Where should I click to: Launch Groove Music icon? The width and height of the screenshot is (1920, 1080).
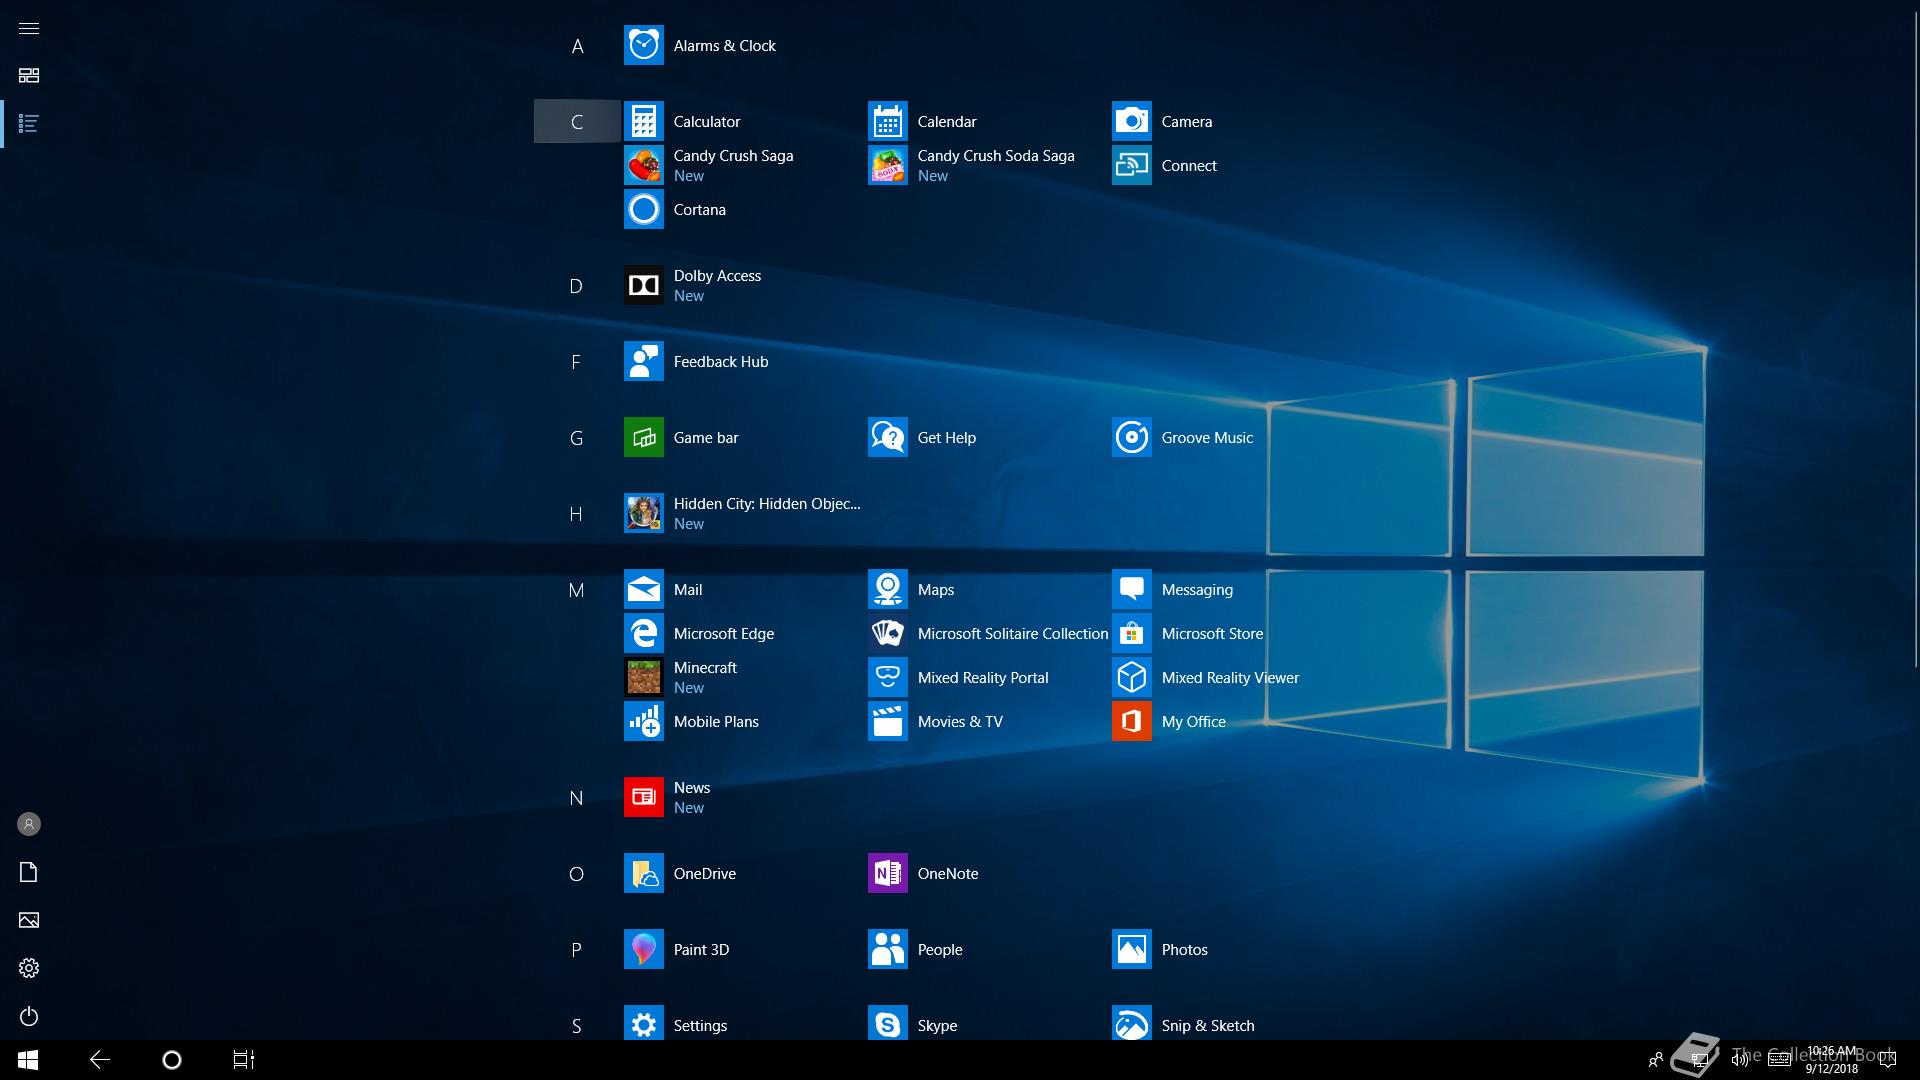tap(1131, 437)
